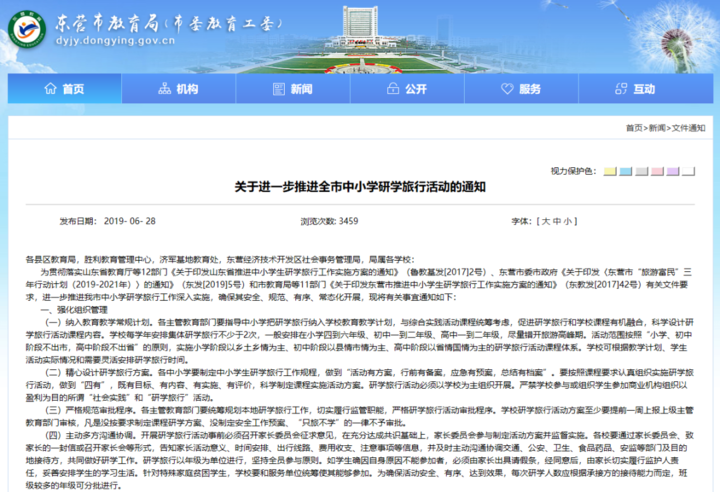Click the heart icon beside 服务
Viewport: 720px width, 492px height.
(x=507, y=89)
